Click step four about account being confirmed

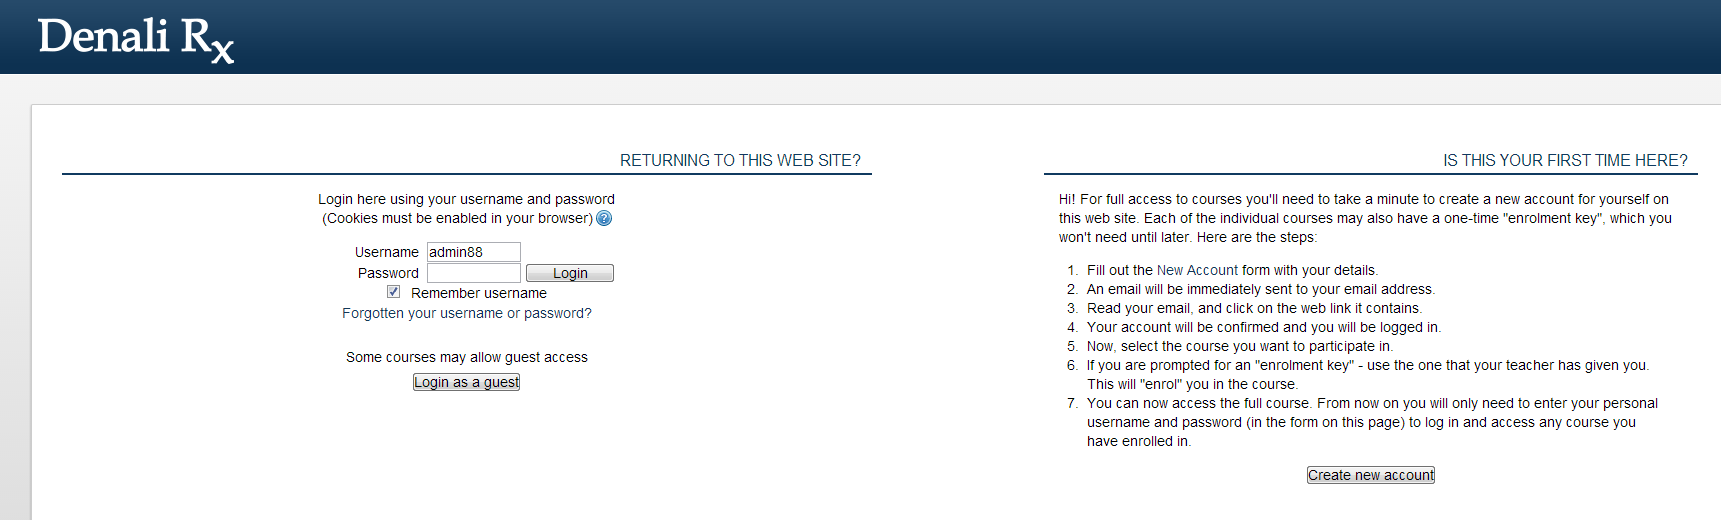click(x=1263, y=327)
